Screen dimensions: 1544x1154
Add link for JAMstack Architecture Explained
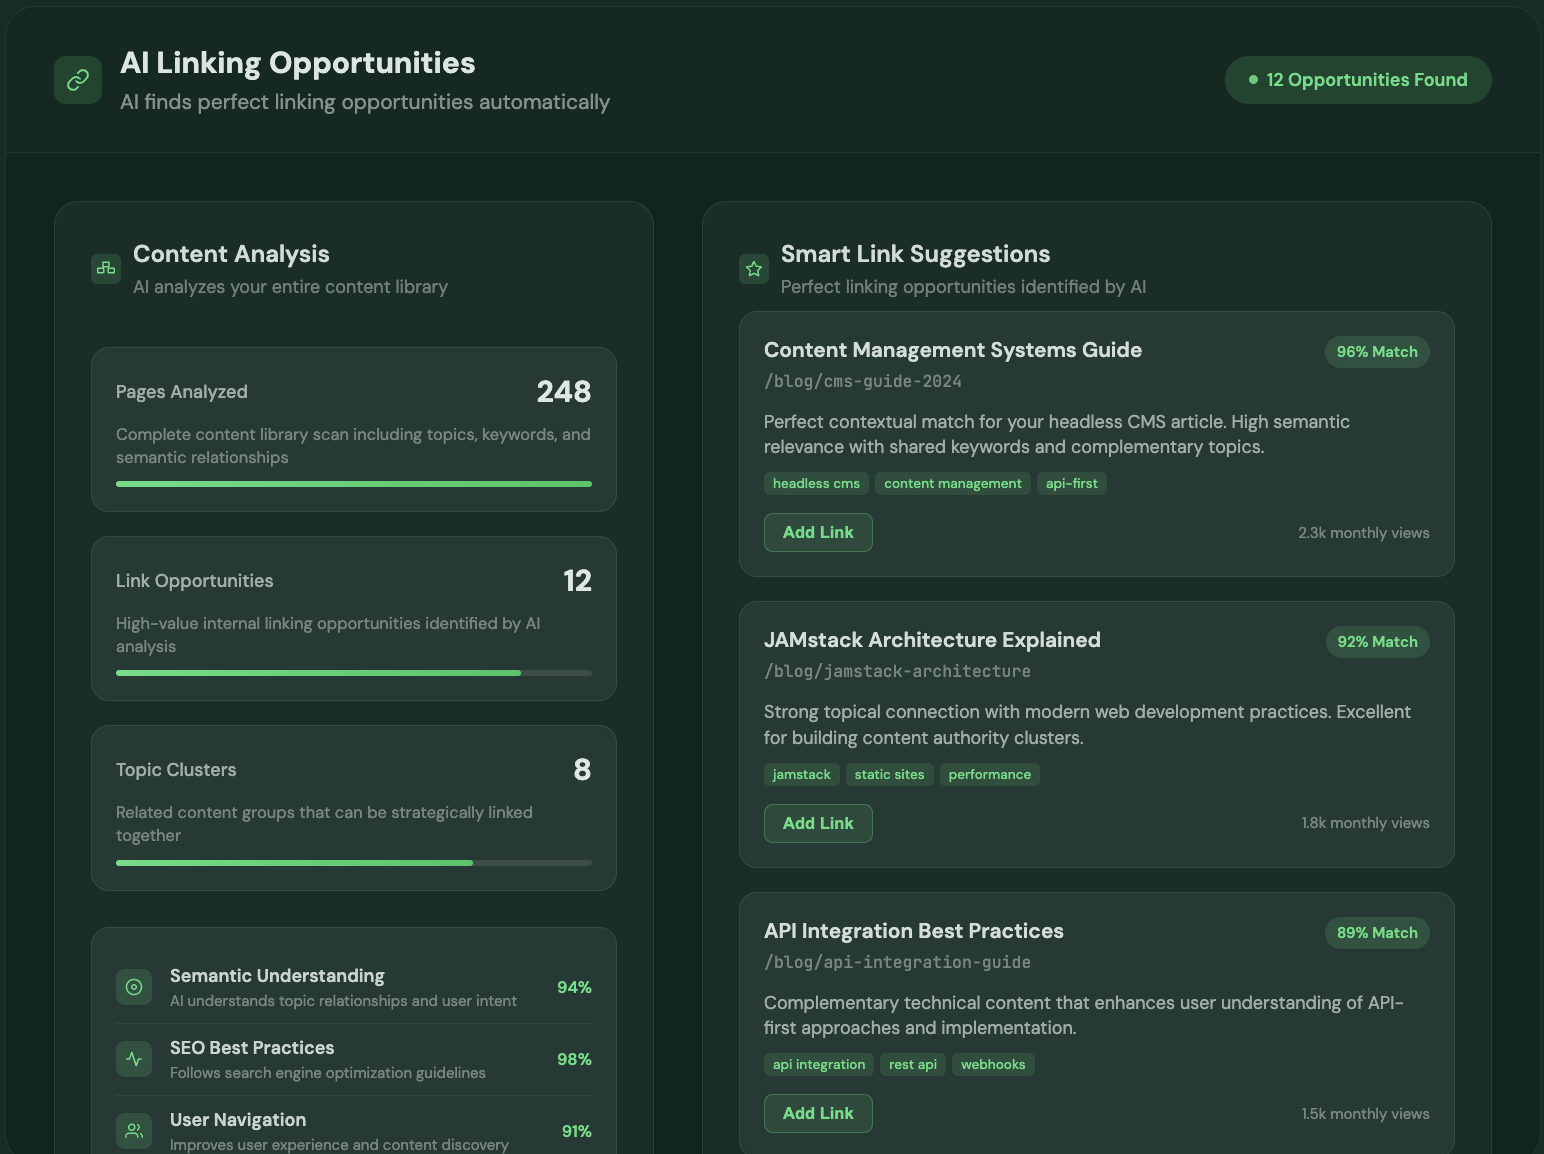[x=817, y=823]
